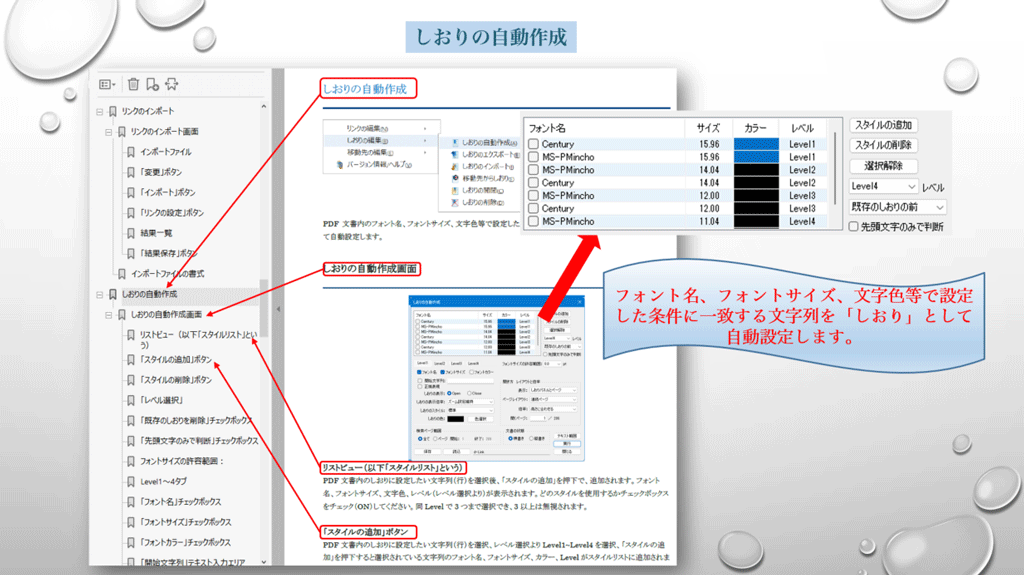Open the bookmark panel options menu icon
1024x575 pixels.
107,84
